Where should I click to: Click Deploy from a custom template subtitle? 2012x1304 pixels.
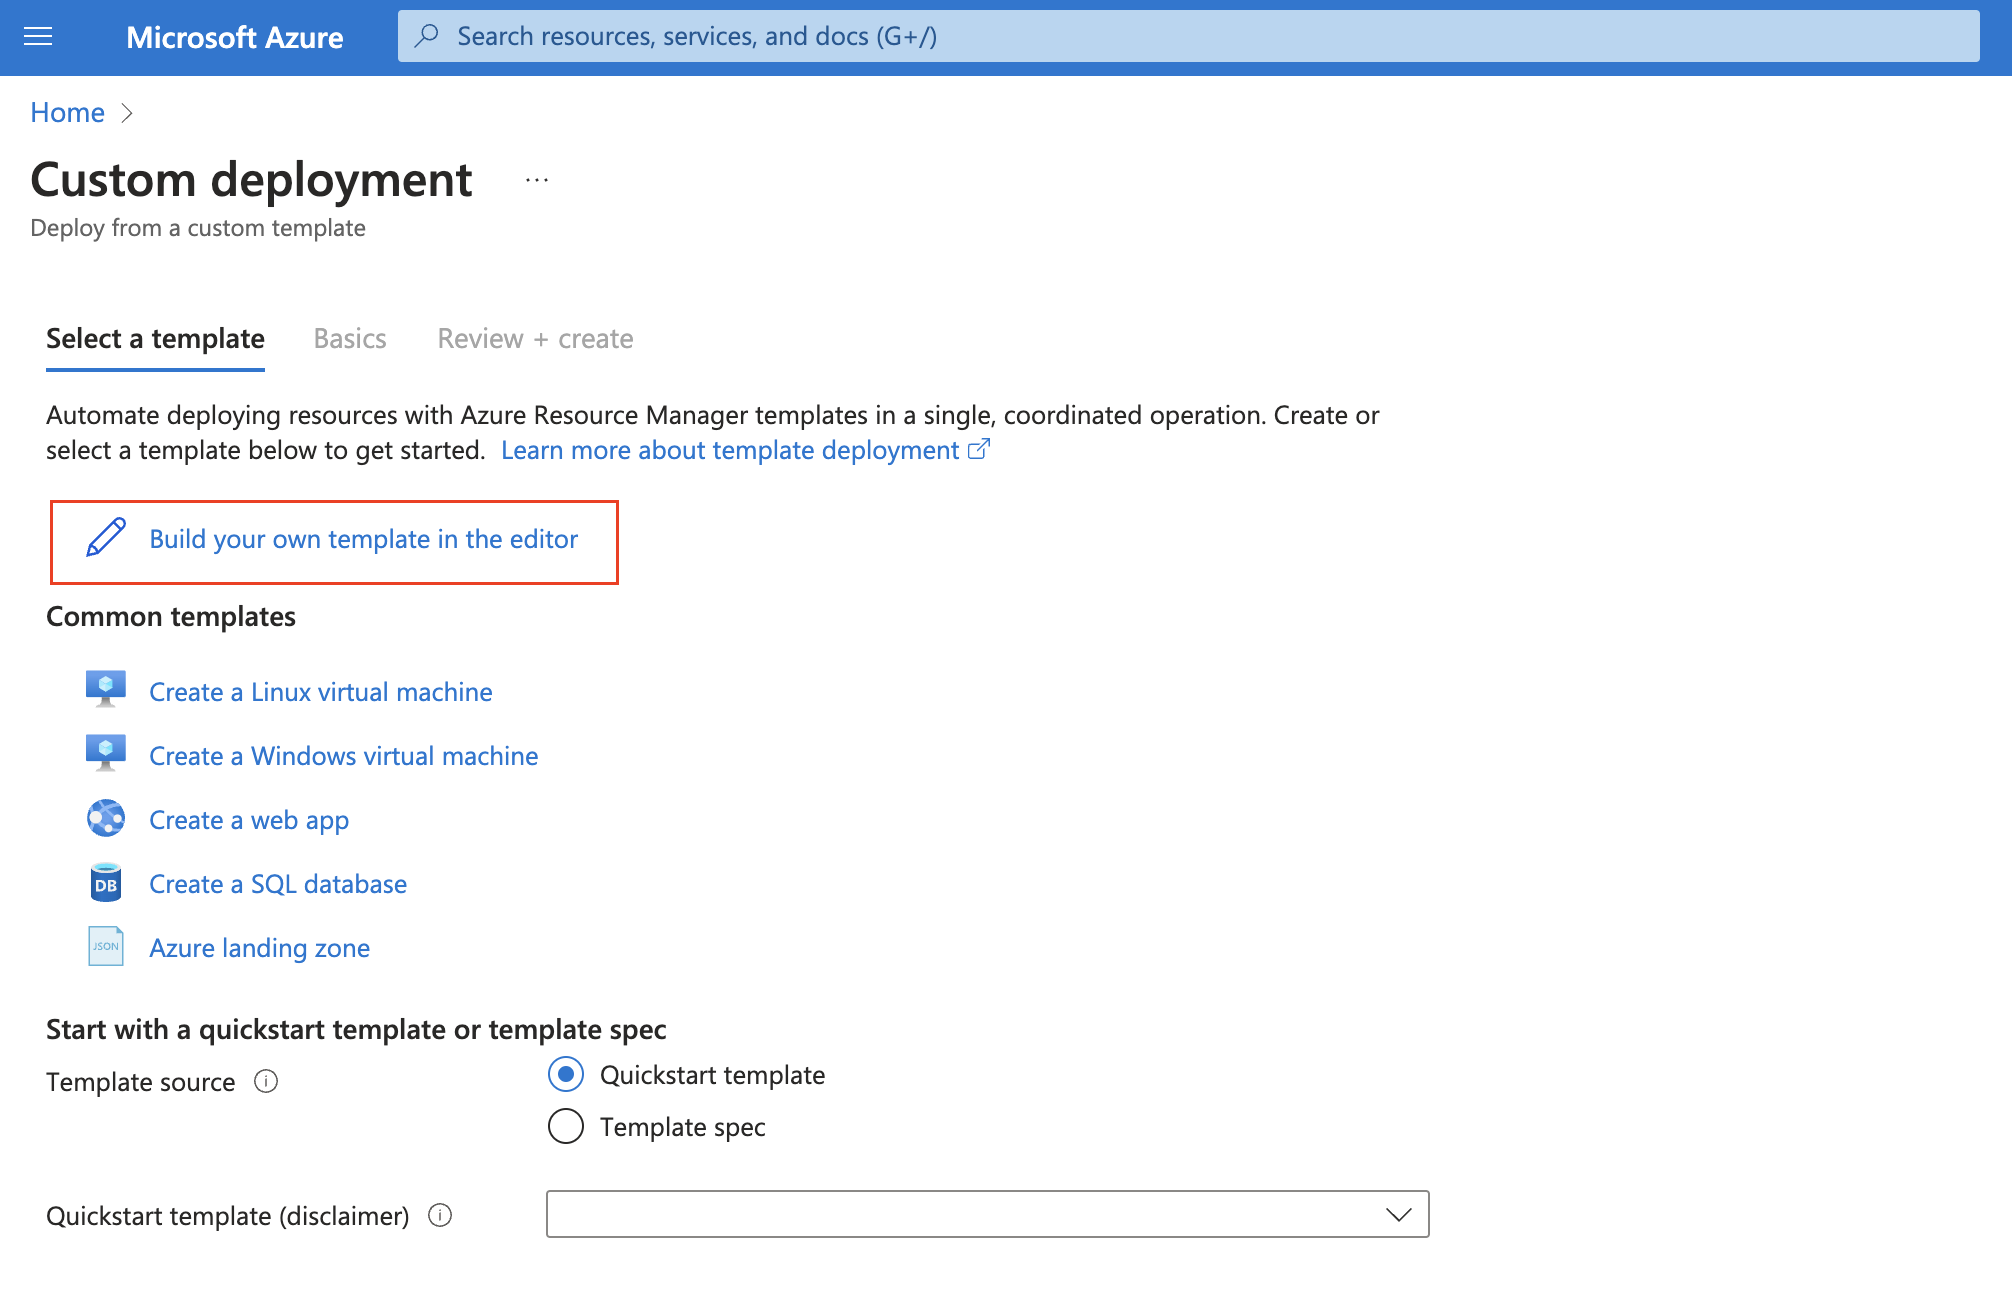click(x=198, y=228)
